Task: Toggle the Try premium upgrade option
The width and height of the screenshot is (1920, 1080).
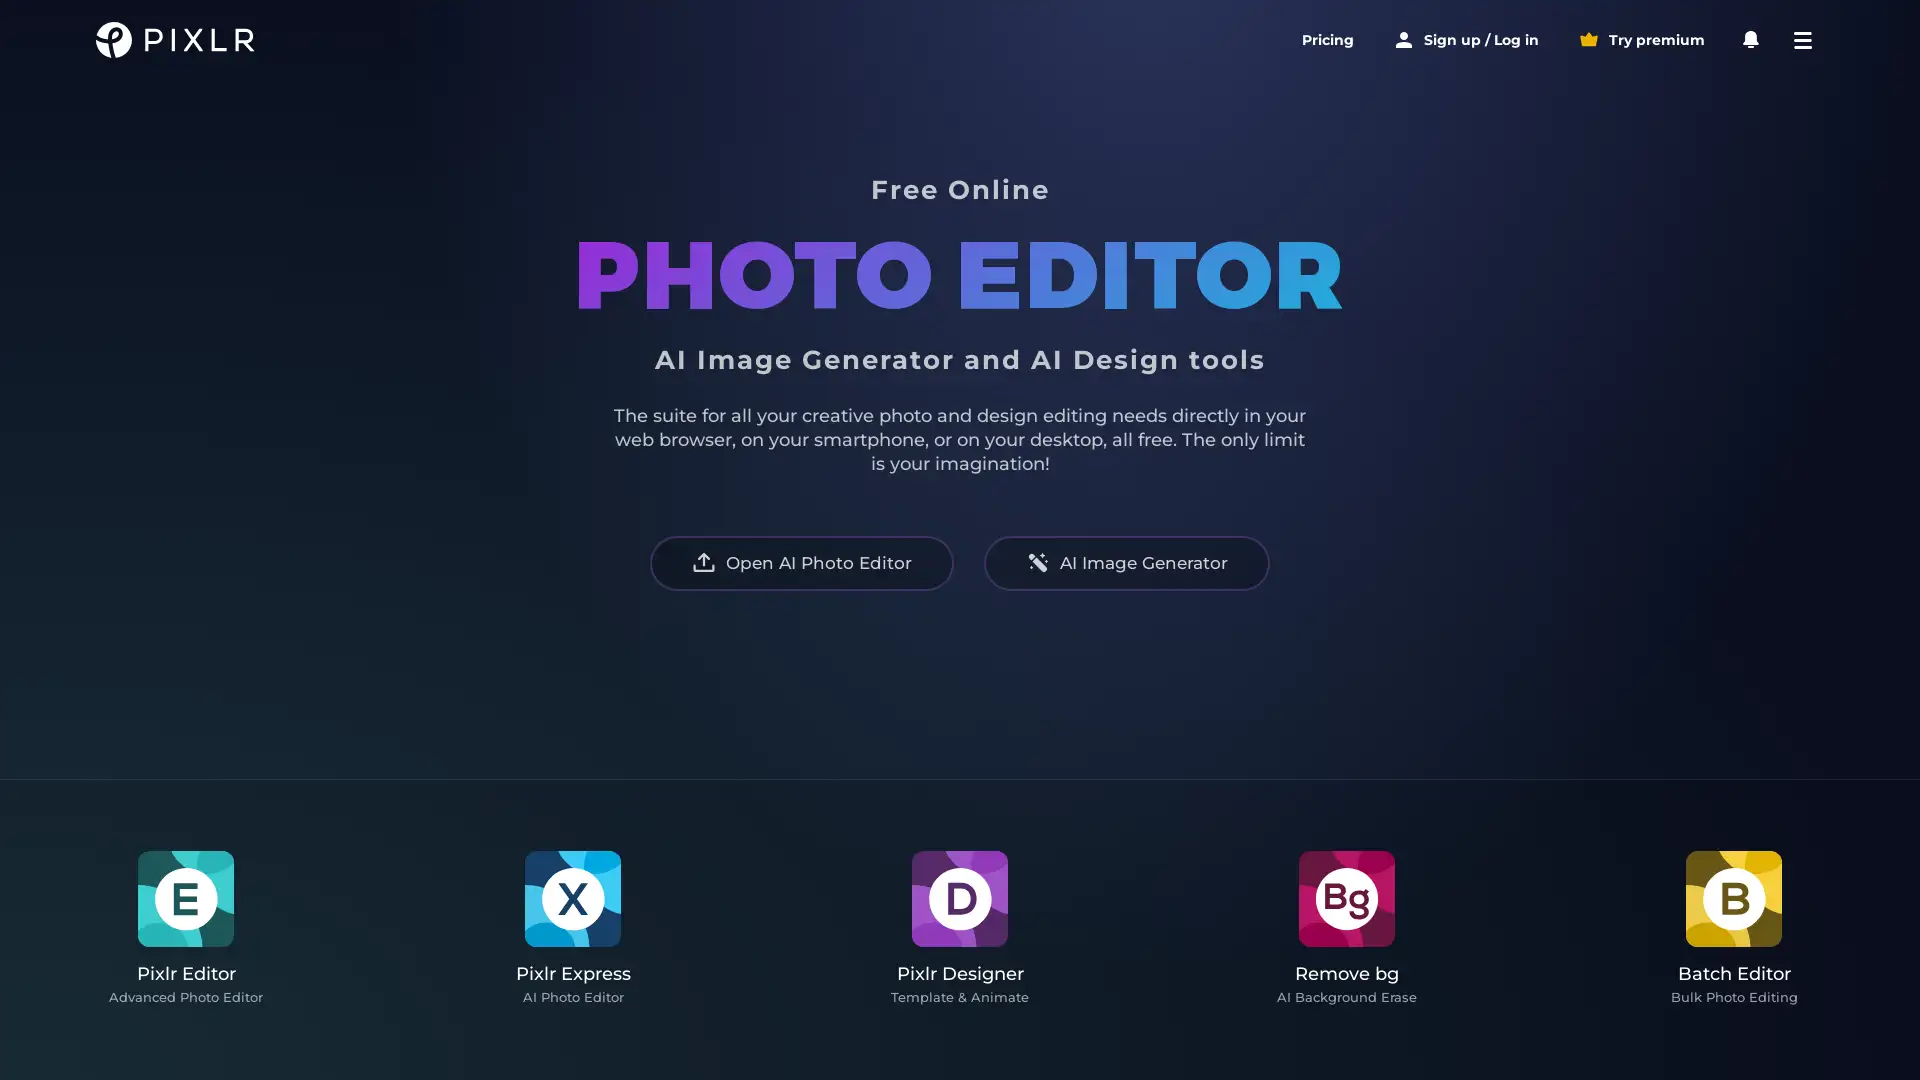Action: tap(1642, 40)
